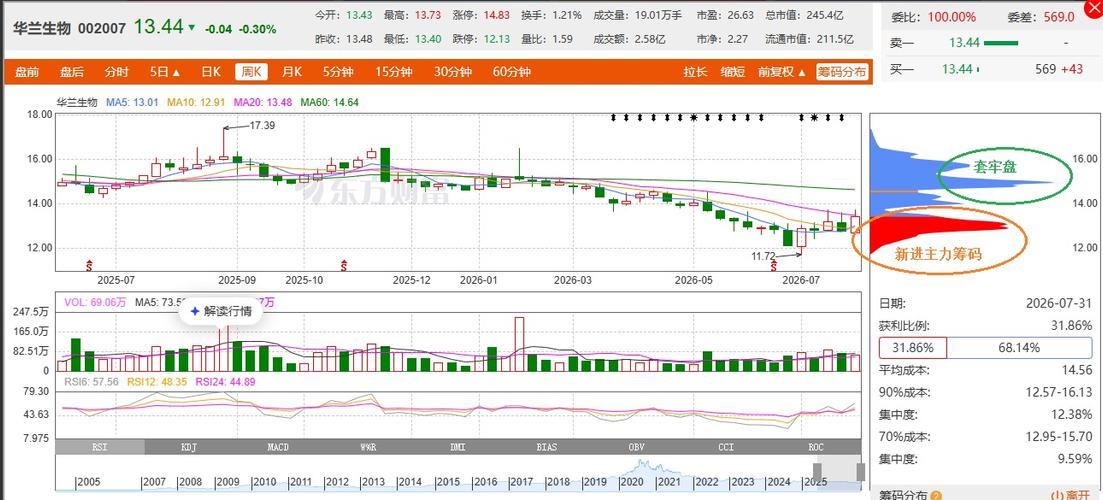Select the KDJ indicator tab
Image resolution: width=1103 pixels, height=500 pixels.
click(x=189, y=447)
